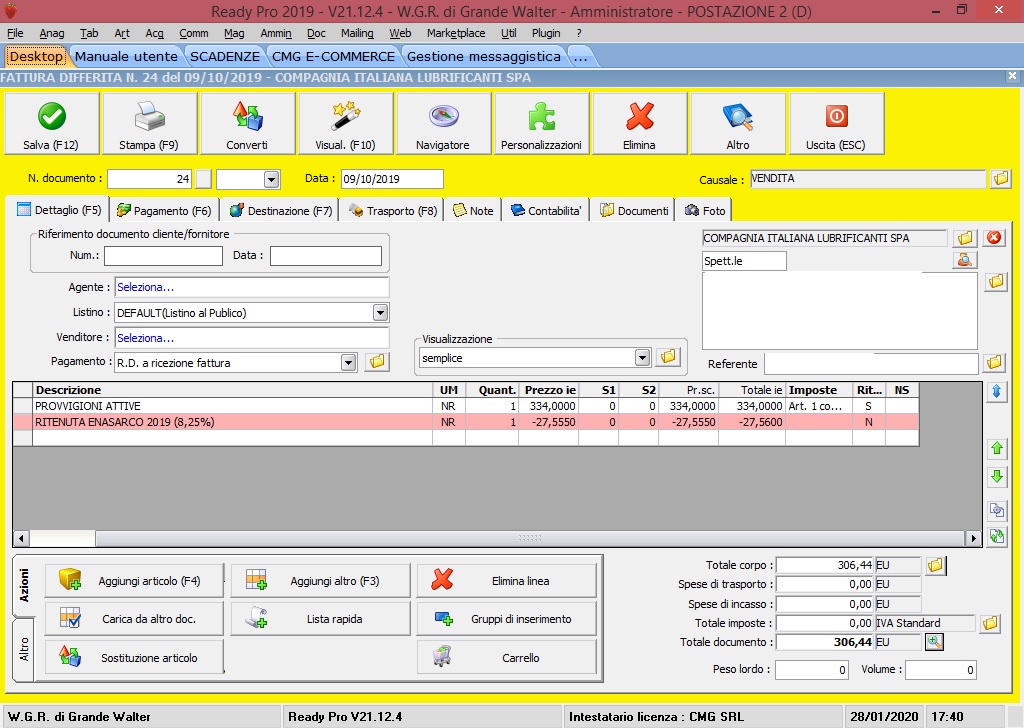
Task: Open magnifier icon beside Totale documento
Action: tap(935, 642)
